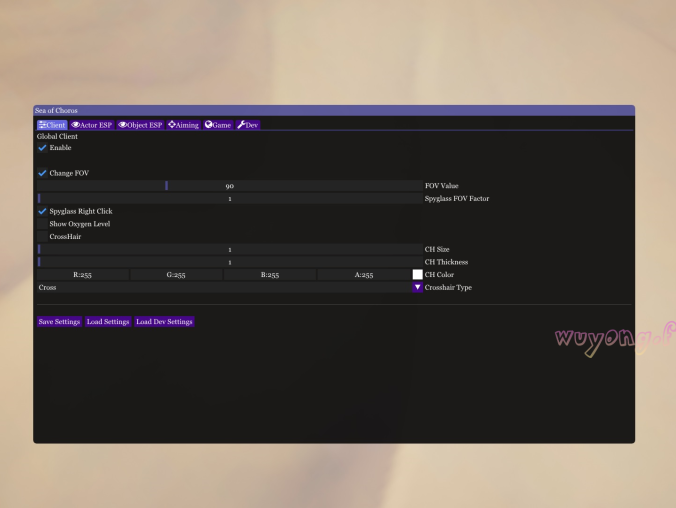The width and height of the screenshot is (676, 508).
Task: Switch to the Aiming tab
Action: tap(184, 125)
